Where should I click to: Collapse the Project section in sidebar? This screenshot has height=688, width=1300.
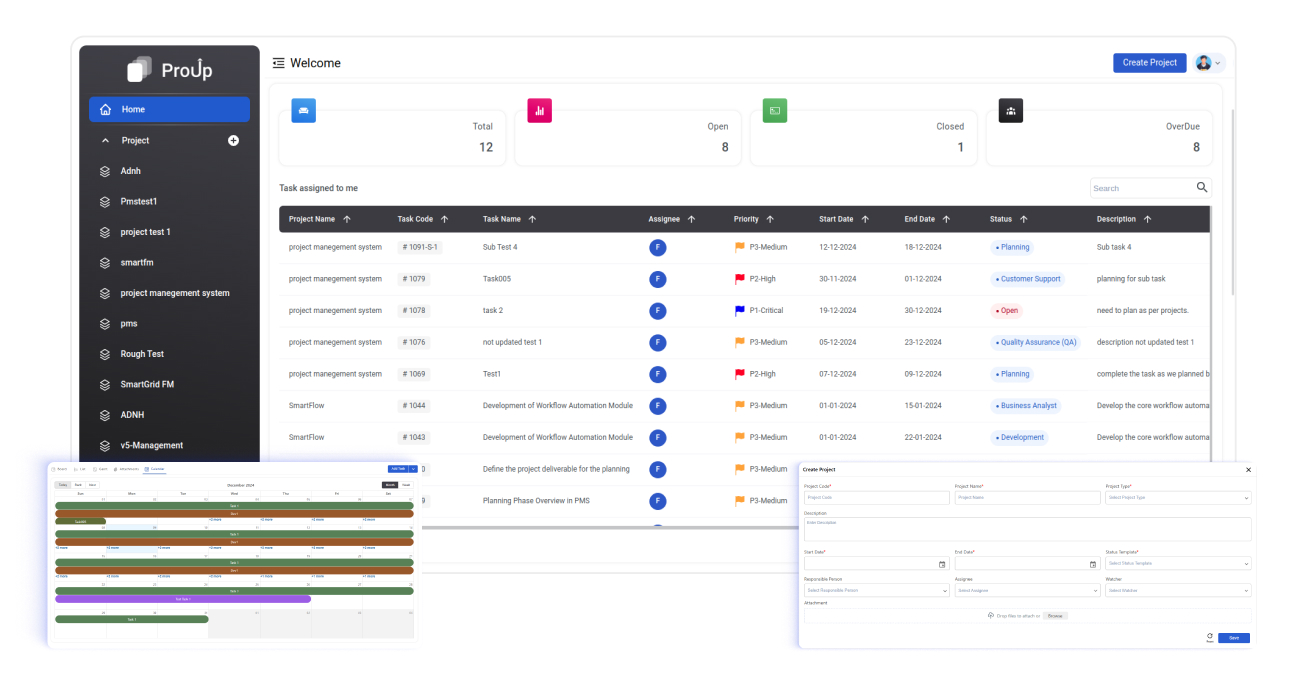click(x=106, y=141)
